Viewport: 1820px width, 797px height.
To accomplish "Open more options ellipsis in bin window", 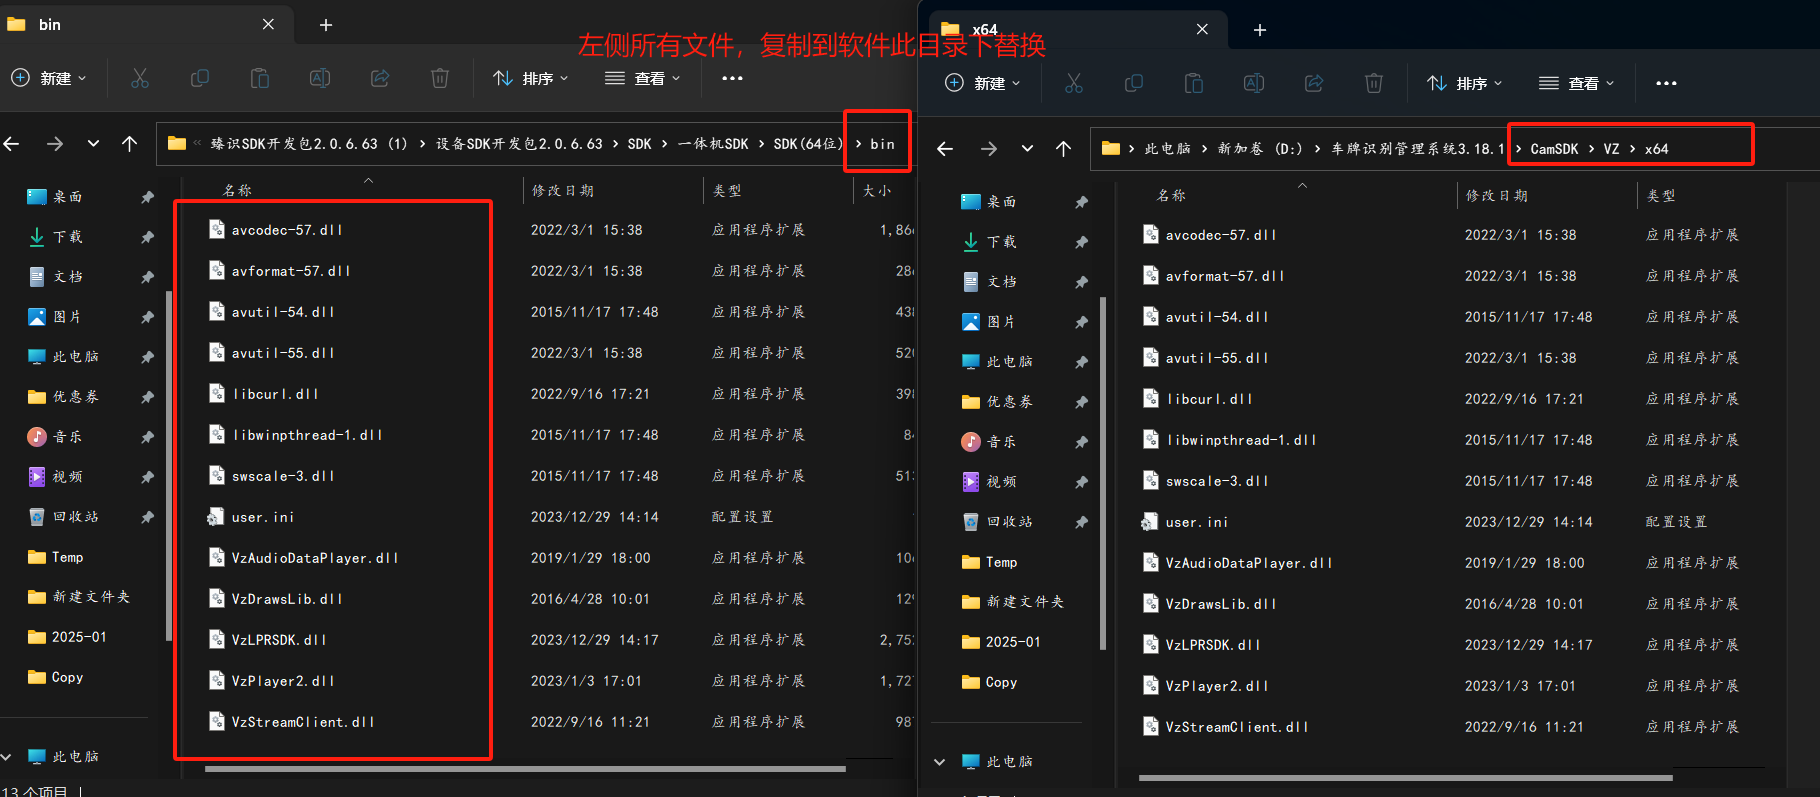I will 732,78.
